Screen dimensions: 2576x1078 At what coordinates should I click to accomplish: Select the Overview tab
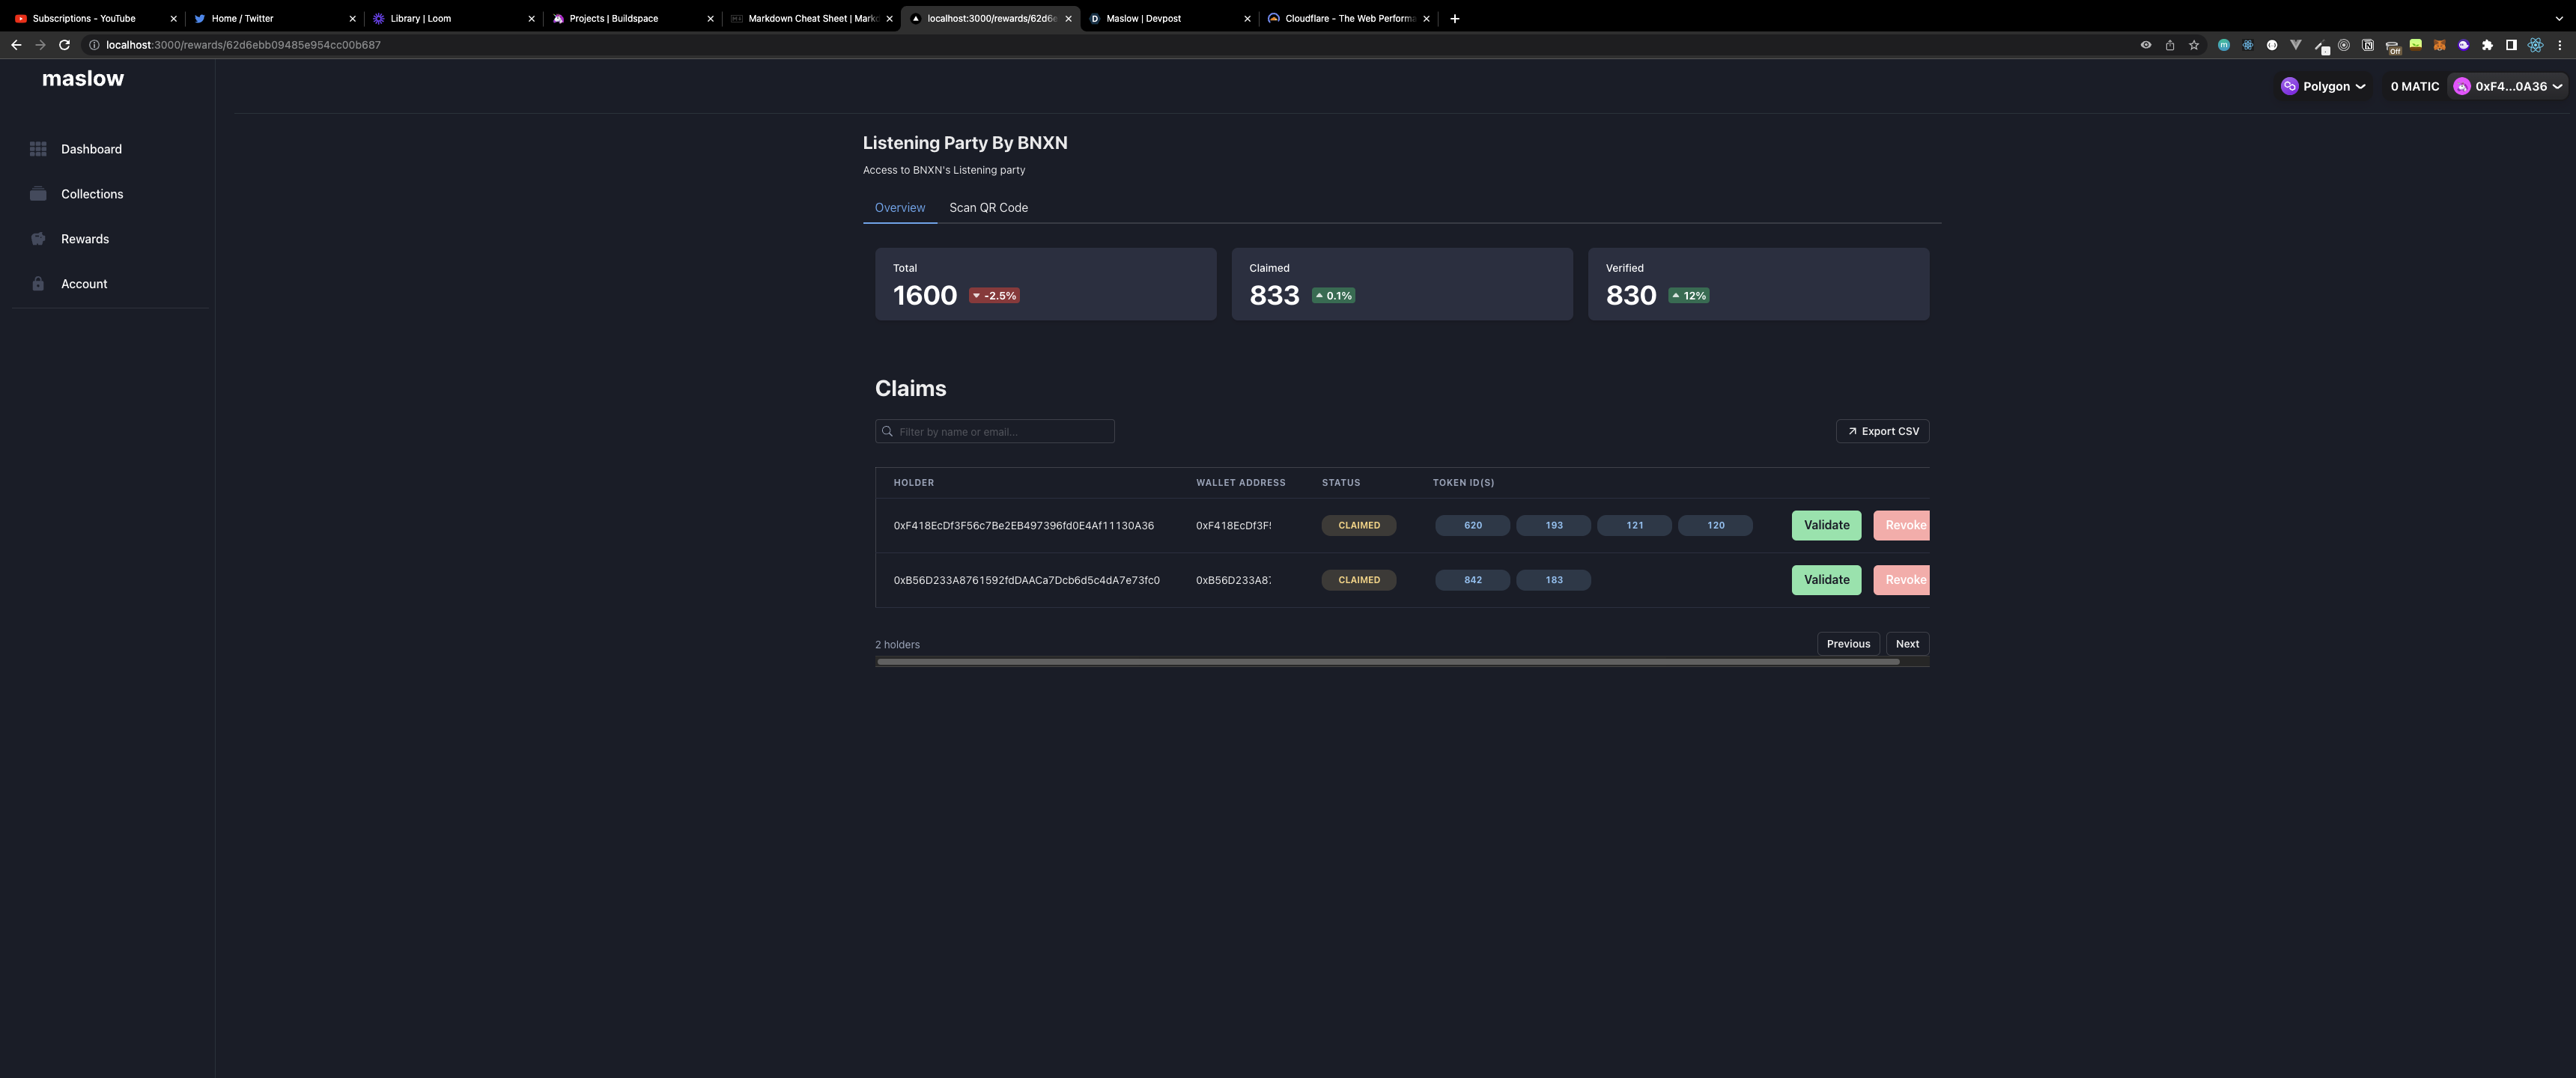(899, 208)
